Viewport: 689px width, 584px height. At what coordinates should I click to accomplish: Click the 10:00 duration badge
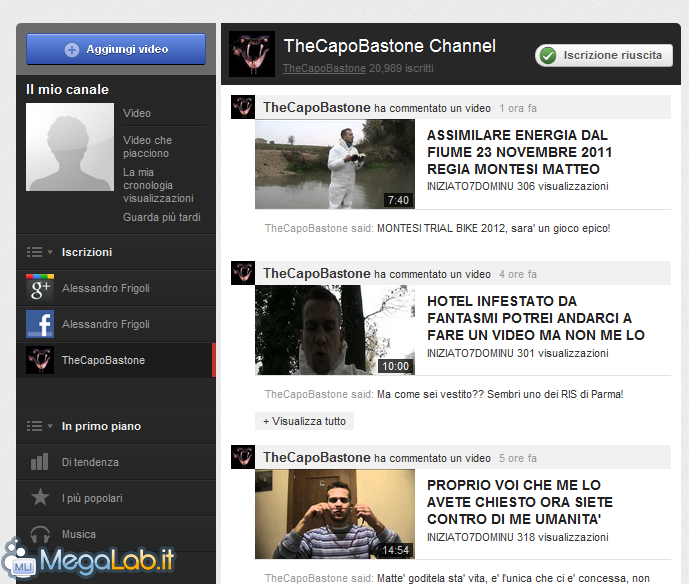(395, 366)
